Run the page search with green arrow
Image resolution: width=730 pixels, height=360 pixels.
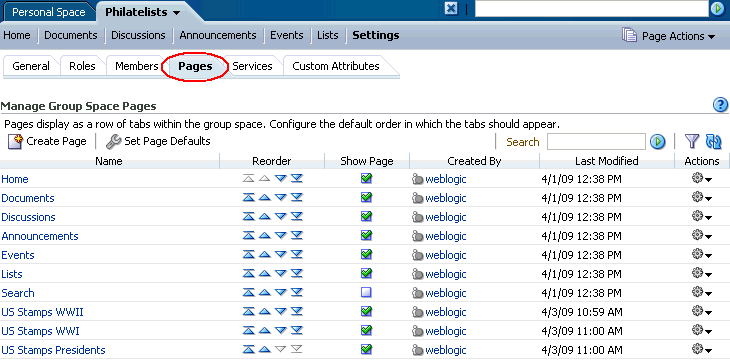pyautogui.click(x=657, y=142)
